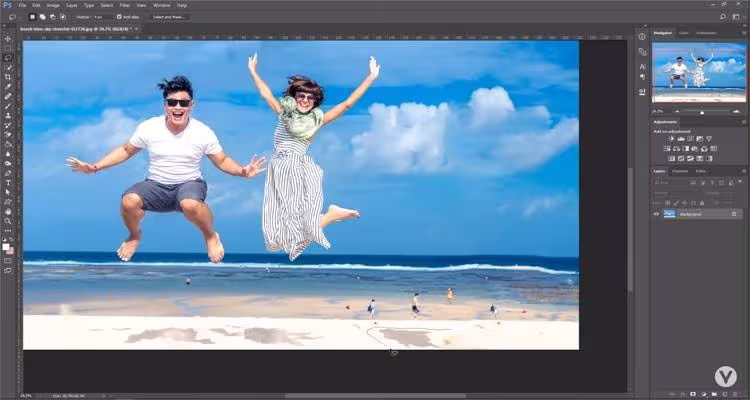This screenshot has width=750, height=400.
Task: Select the Crop tool
Action: click(8, 77)
